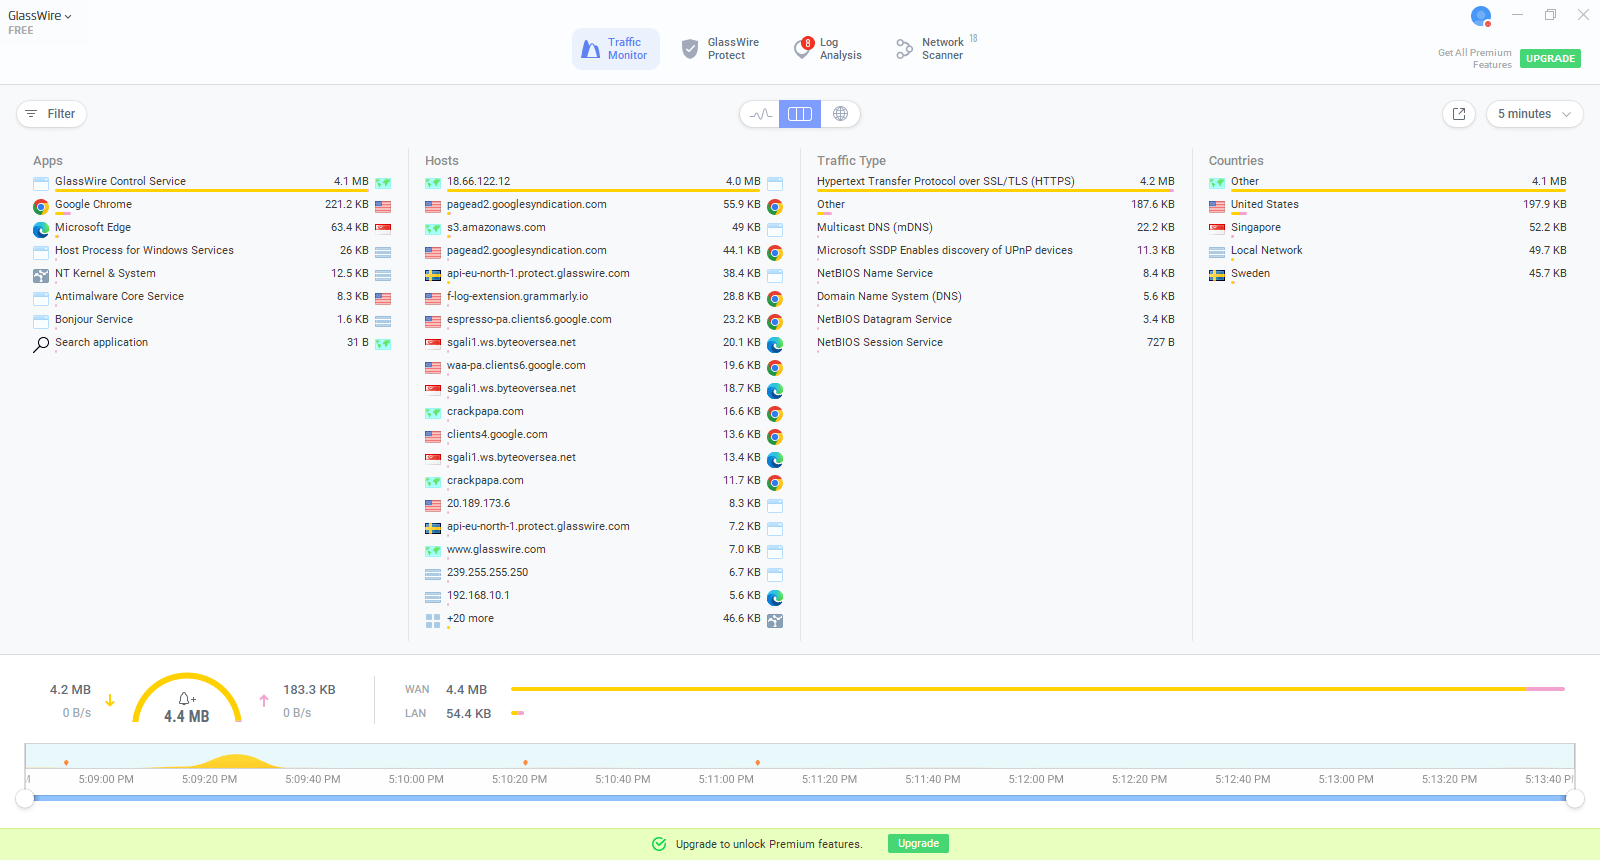Move the timeline right range handle
This screenshot has height=860, width=1600.
pos(1575,798)
